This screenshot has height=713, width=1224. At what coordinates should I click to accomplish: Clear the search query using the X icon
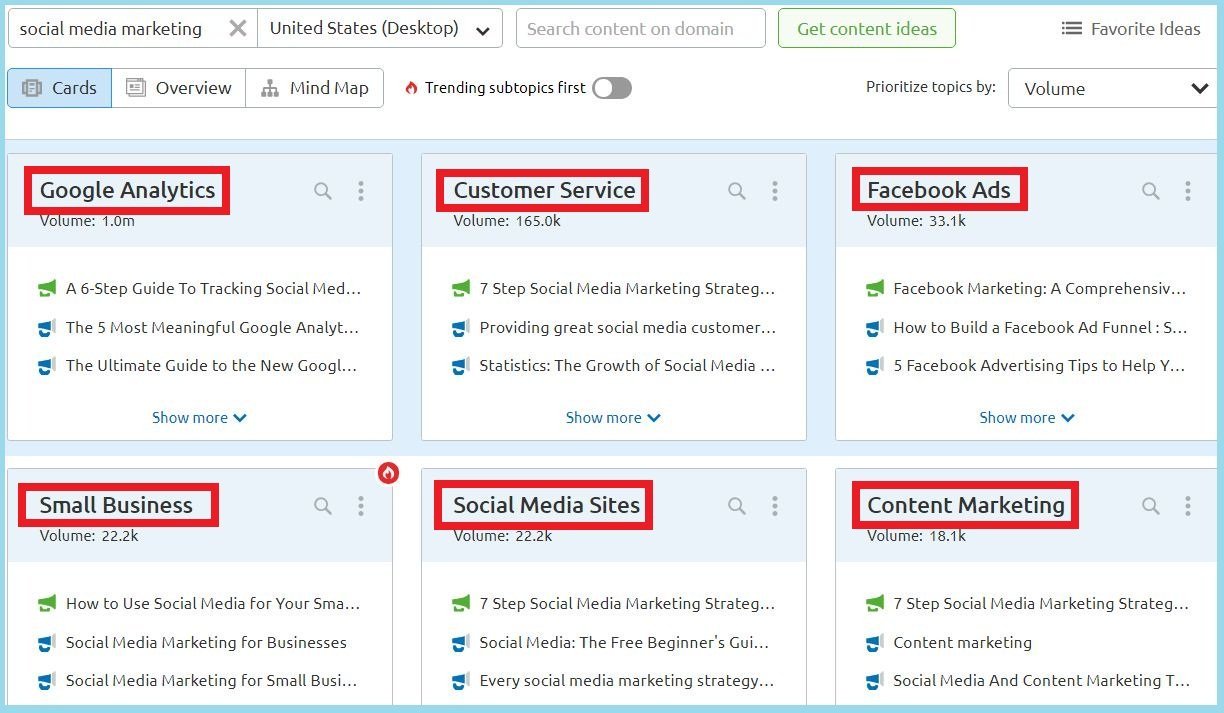click(x=237, y=28)
